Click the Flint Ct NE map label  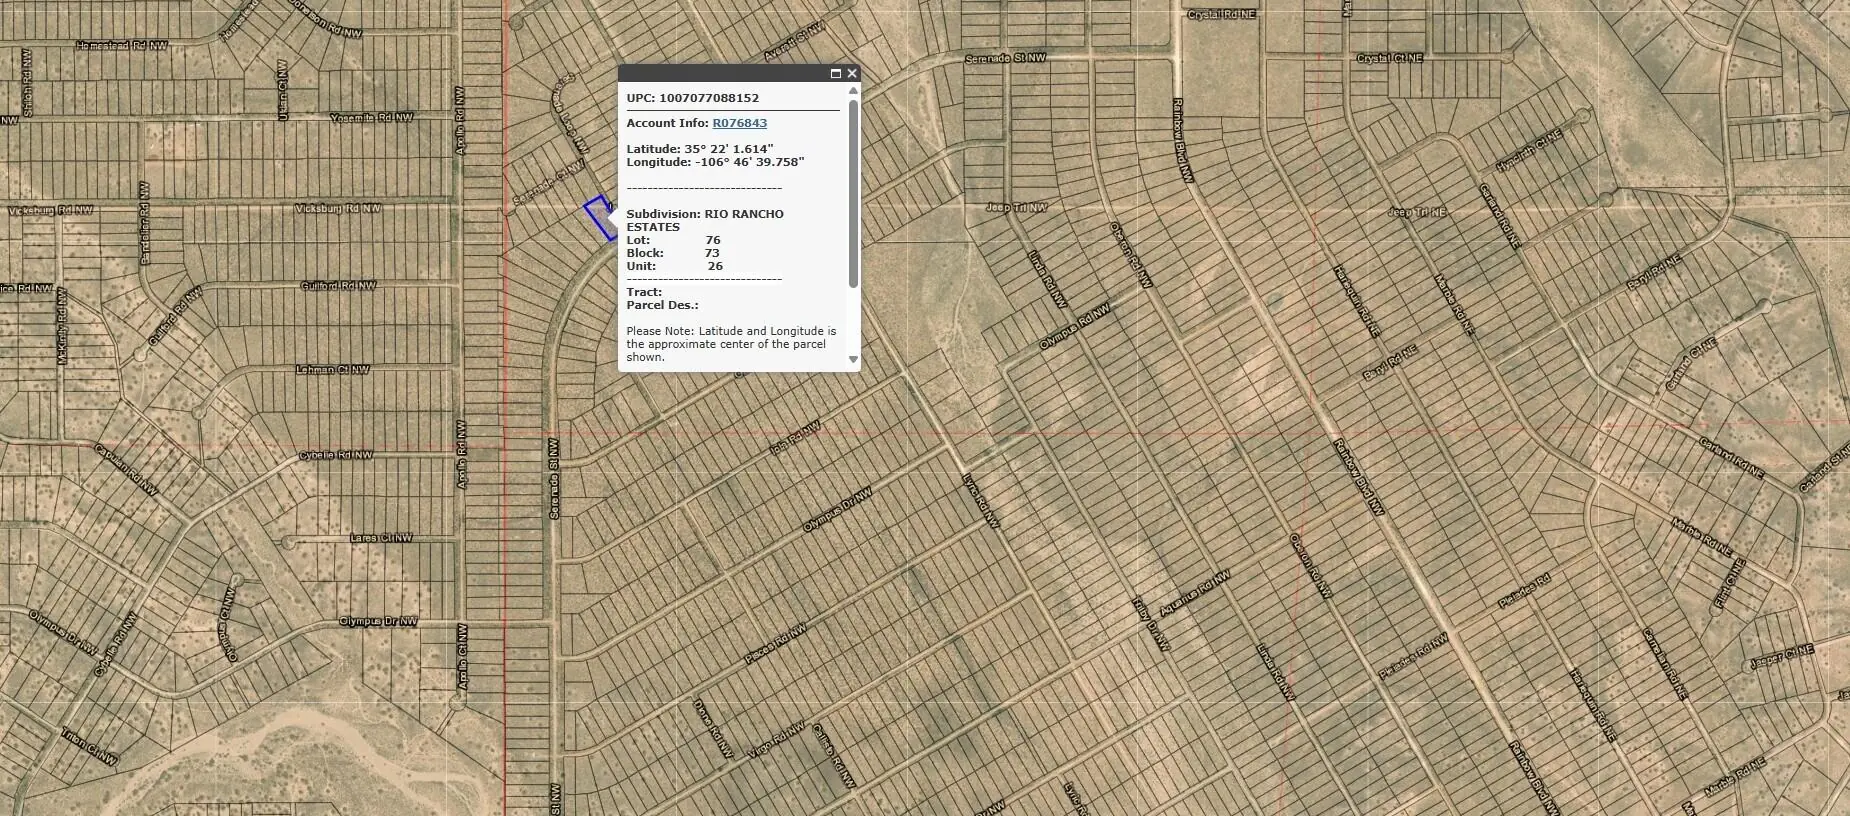1729,584
